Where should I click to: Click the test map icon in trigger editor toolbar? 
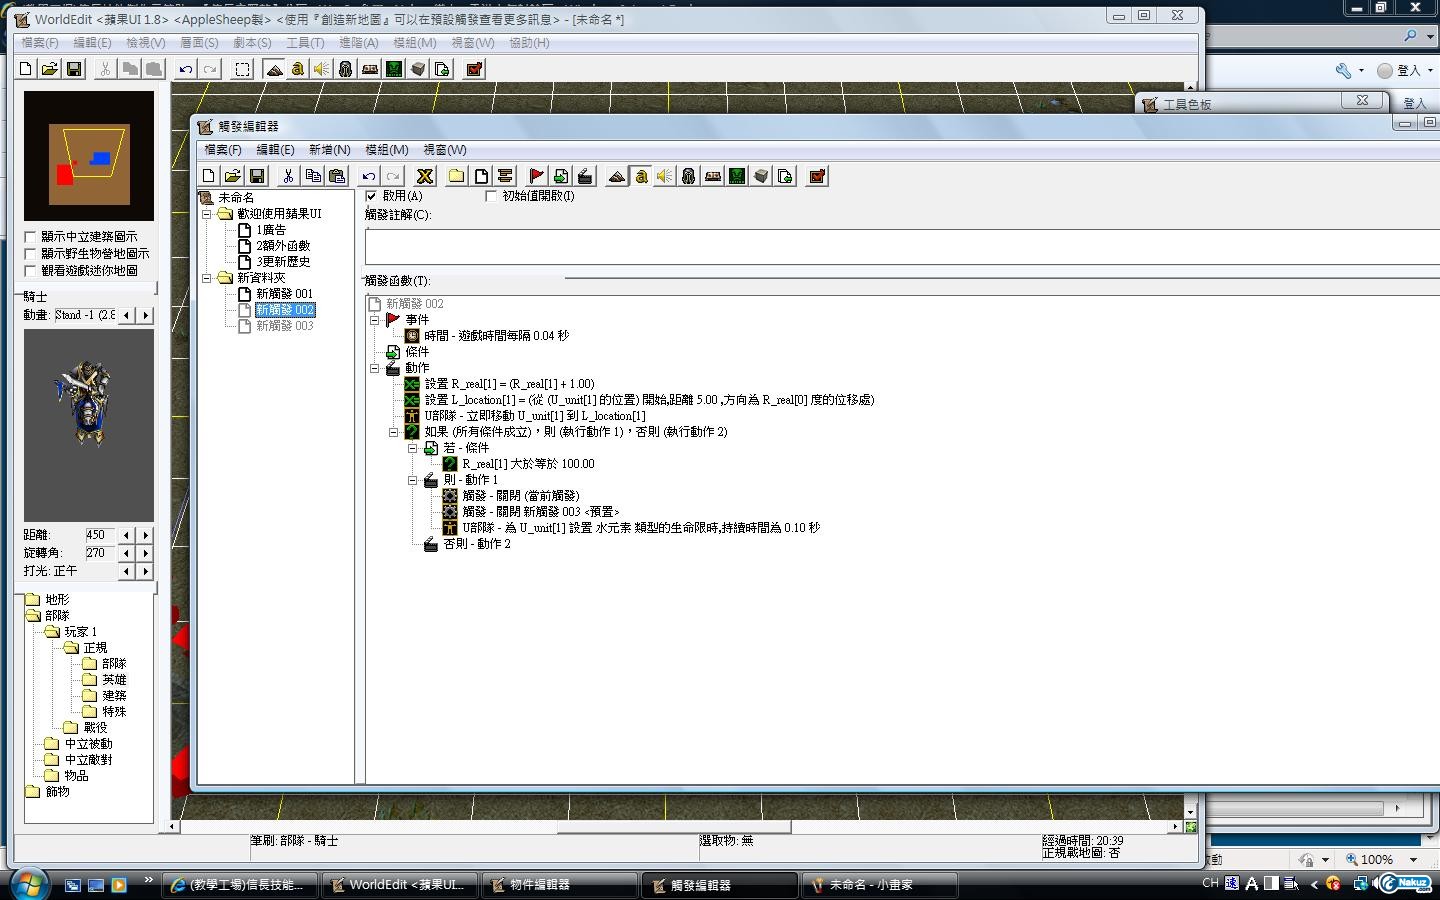817,177
